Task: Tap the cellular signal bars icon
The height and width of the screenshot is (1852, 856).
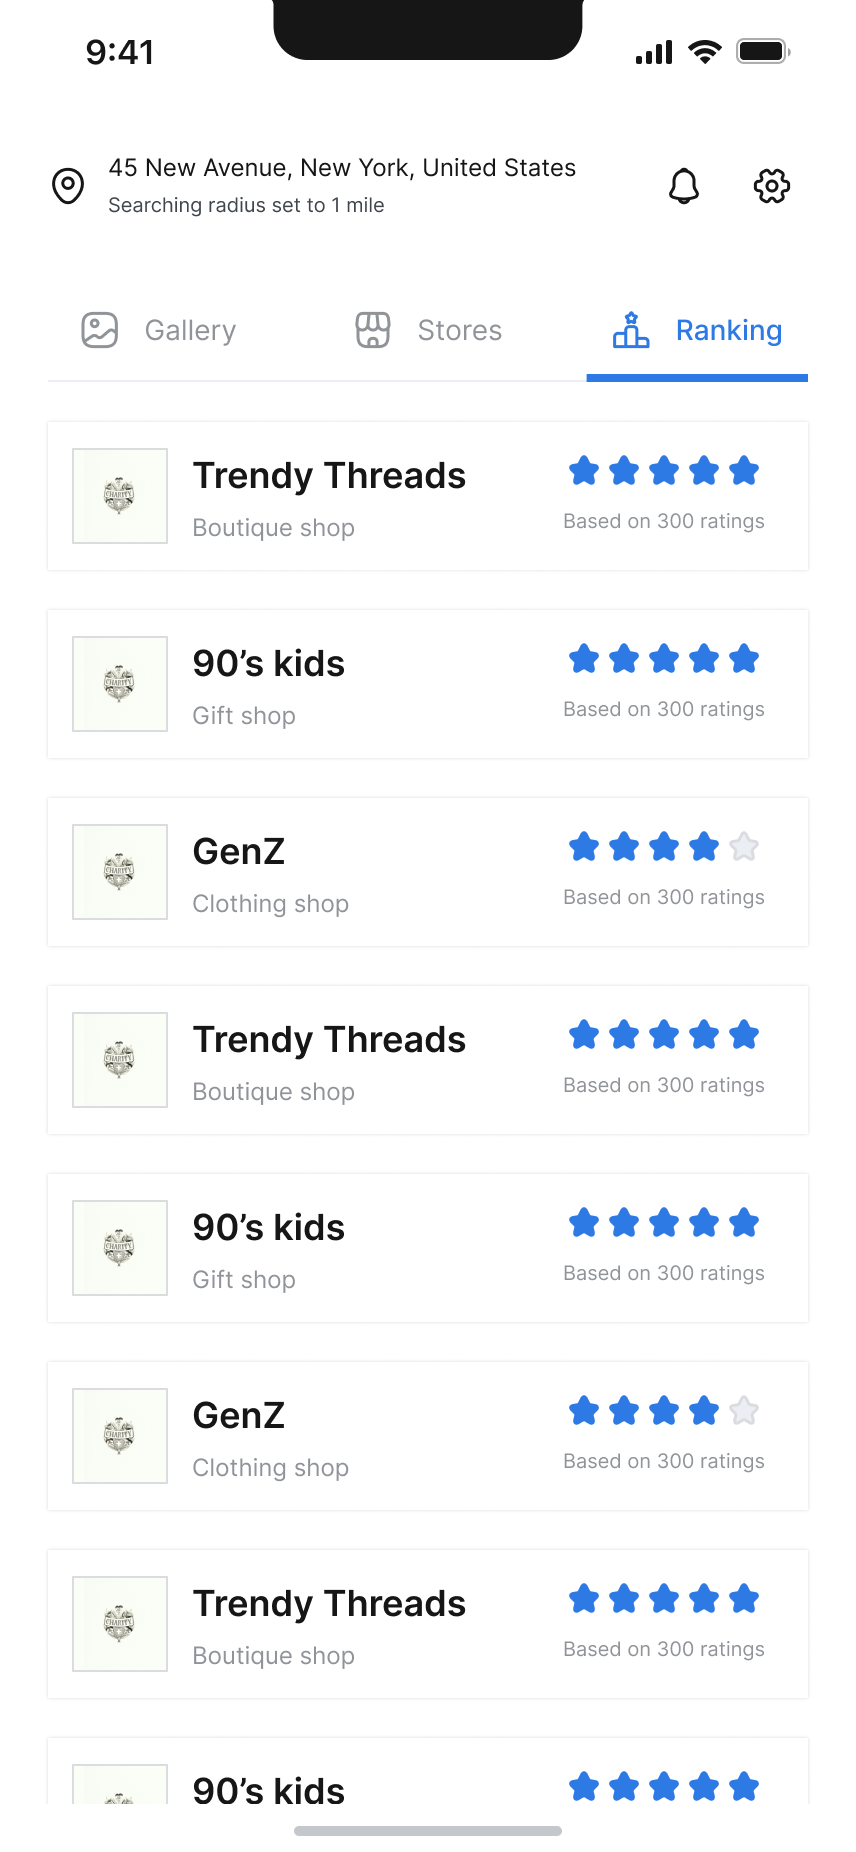Action: tap(654, 52)
